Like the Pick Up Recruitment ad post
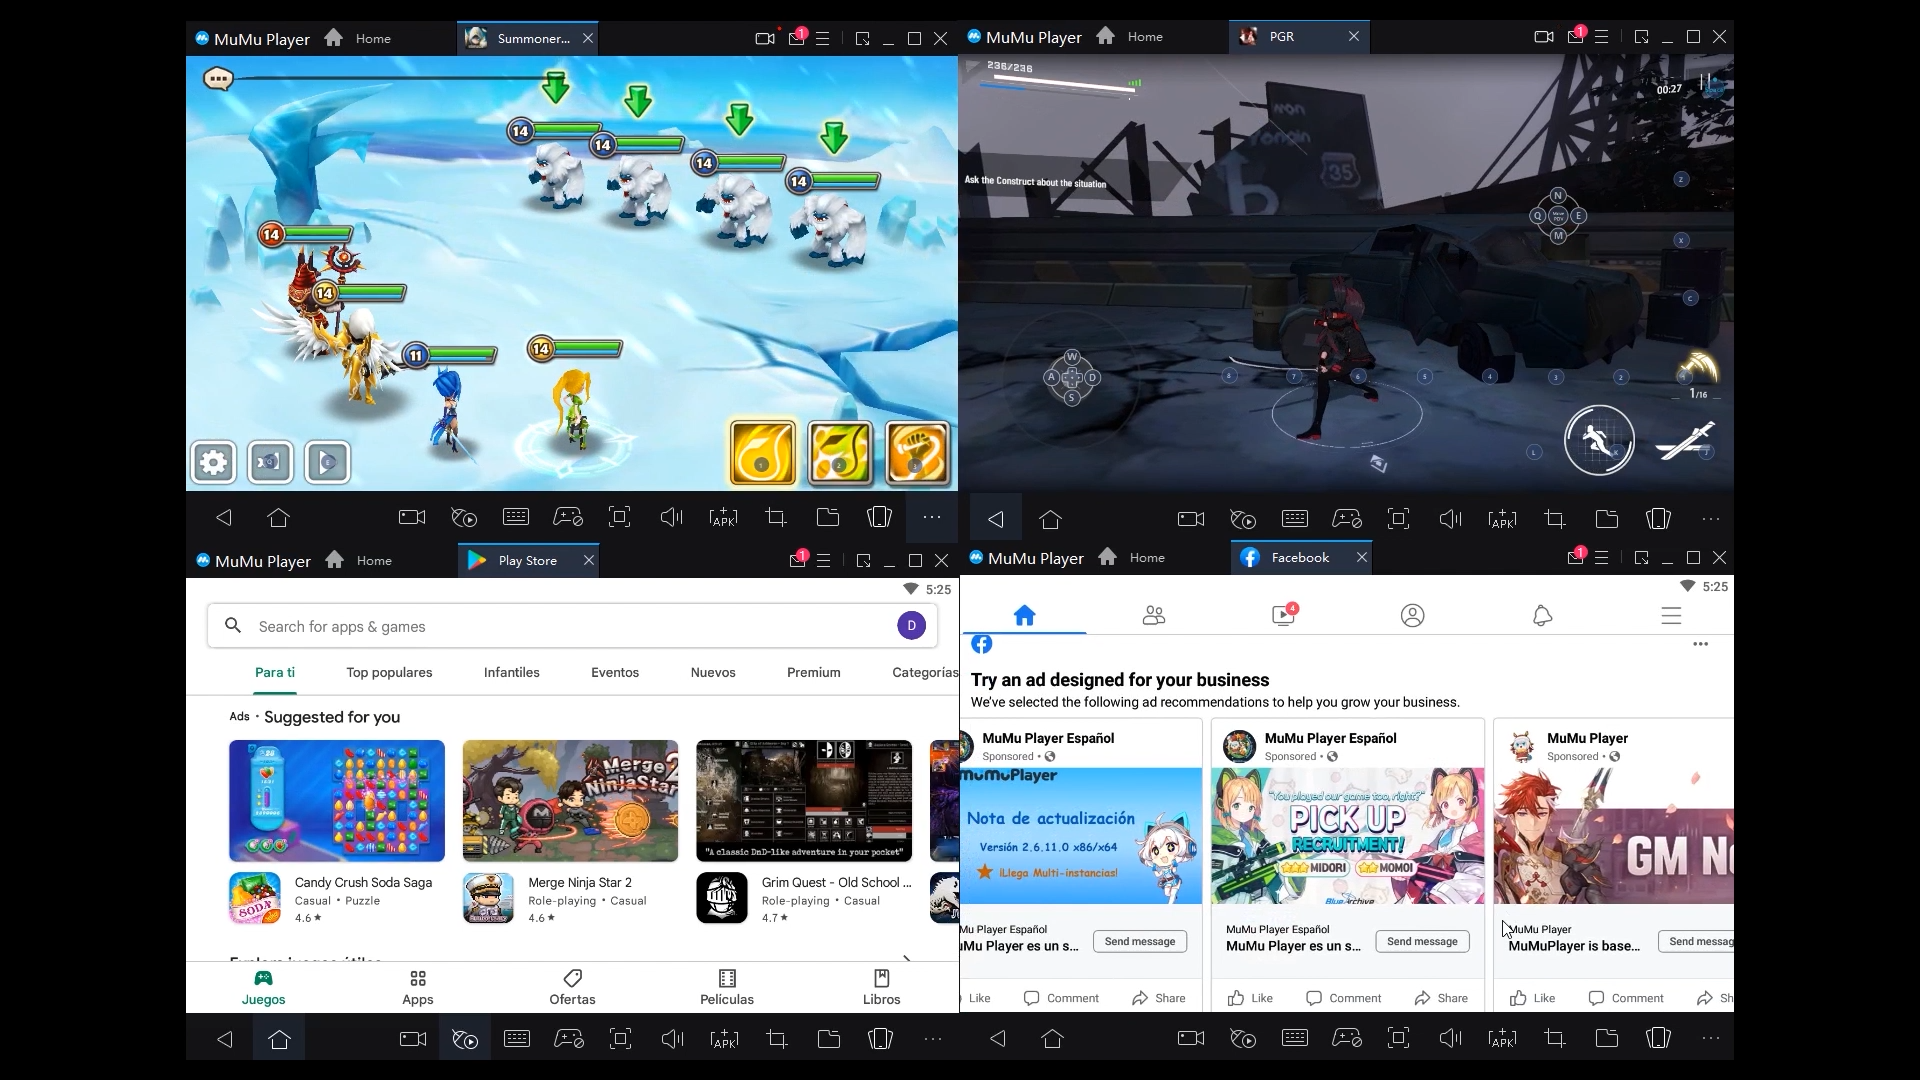The width and height of the screenshot is (1920, 1080). (x=1250, y=998)
